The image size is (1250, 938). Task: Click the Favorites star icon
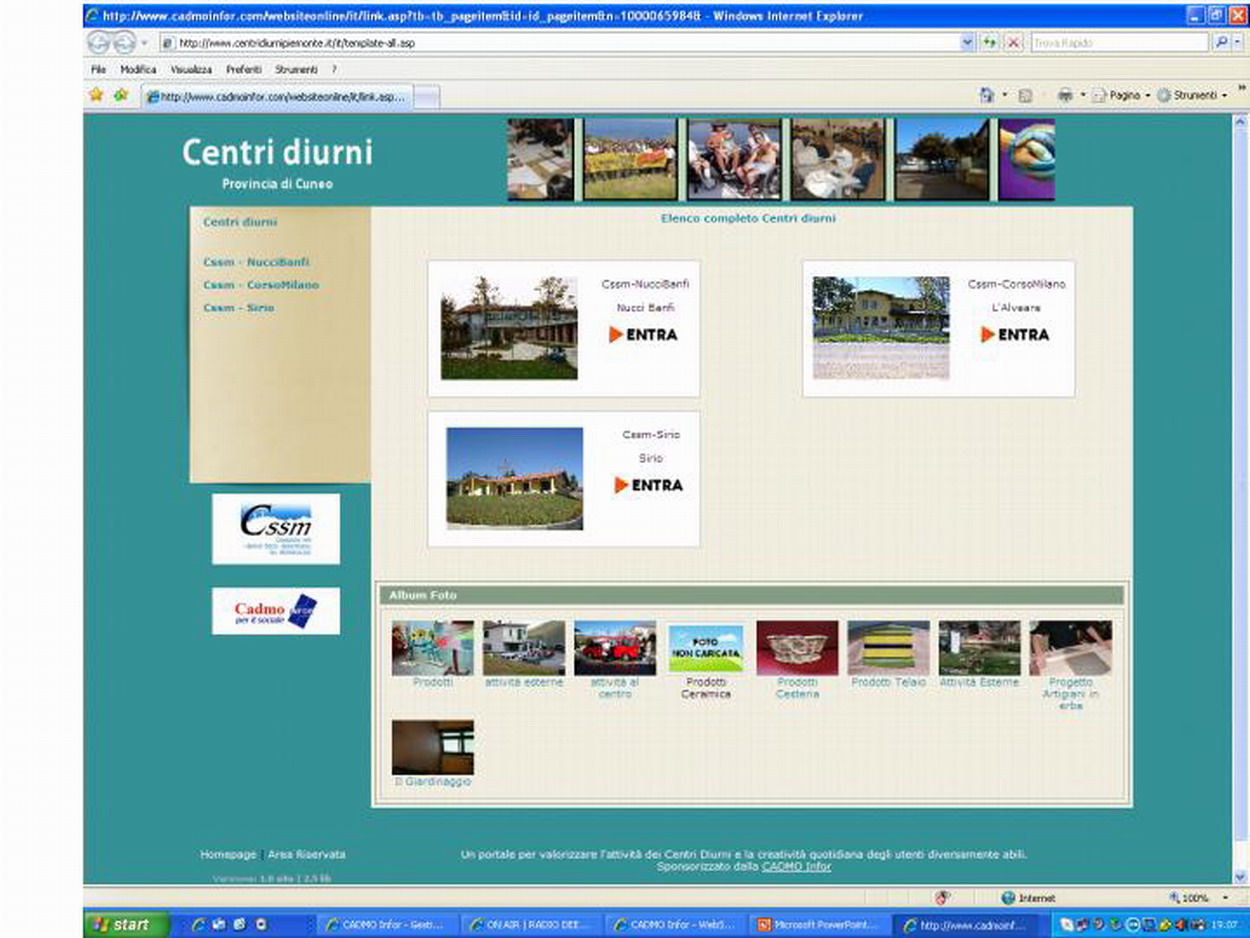96,95
